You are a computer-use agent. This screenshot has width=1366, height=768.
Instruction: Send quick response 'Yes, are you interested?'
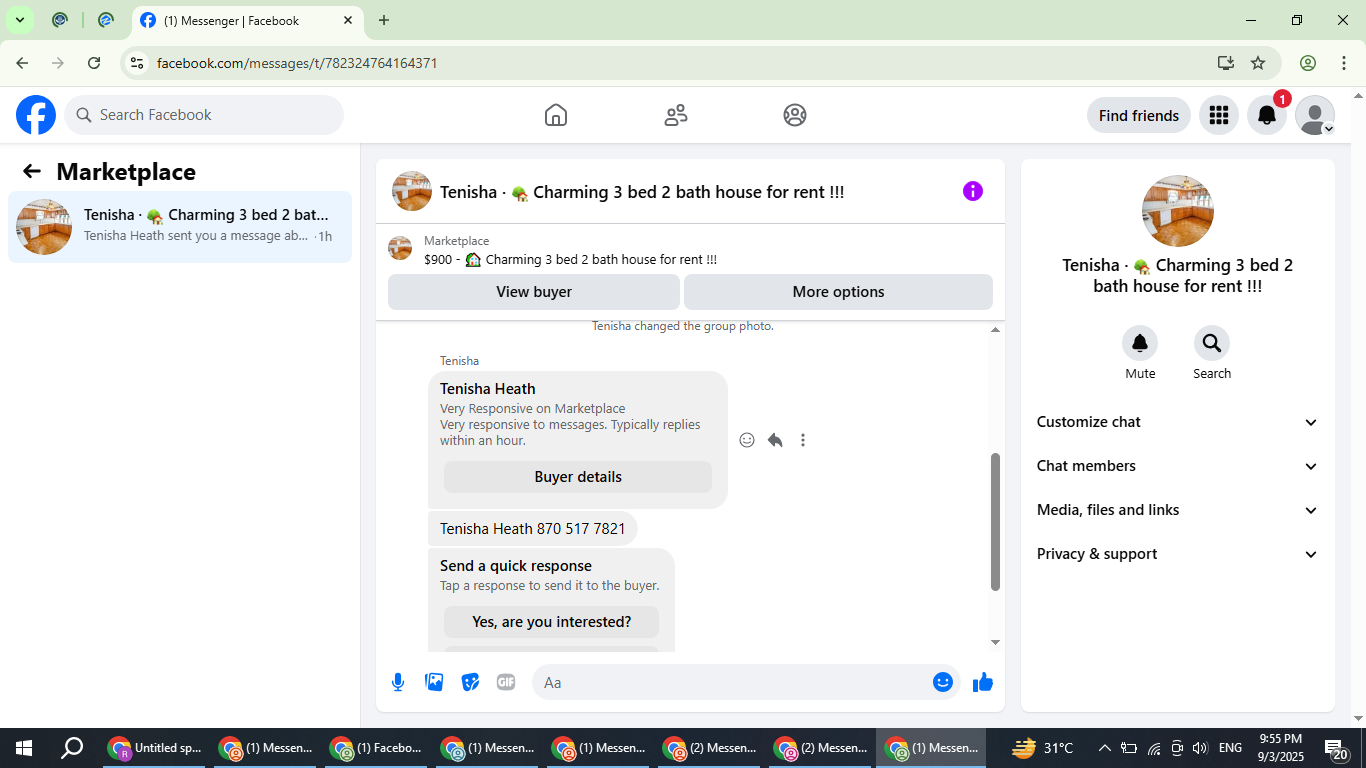coord(552,622)
